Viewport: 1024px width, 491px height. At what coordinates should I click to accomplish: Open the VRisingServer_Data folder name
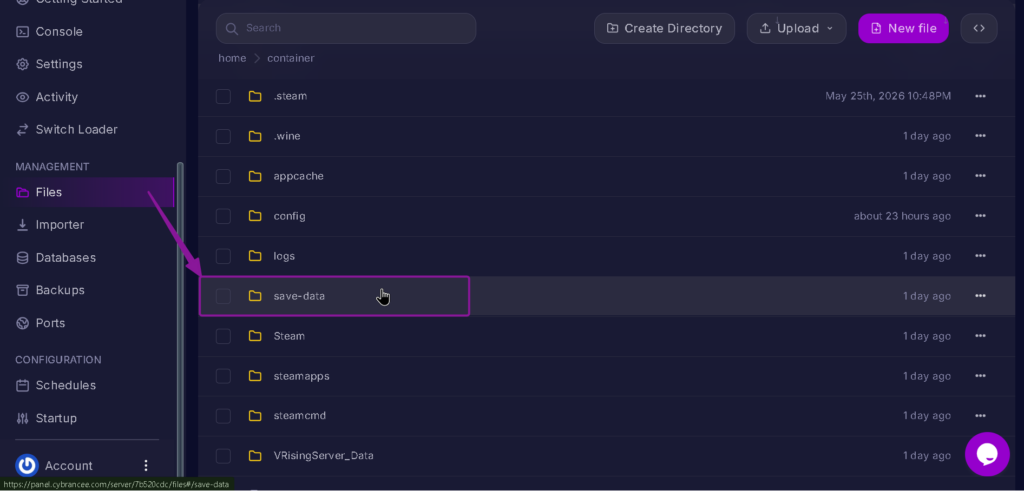323,456
